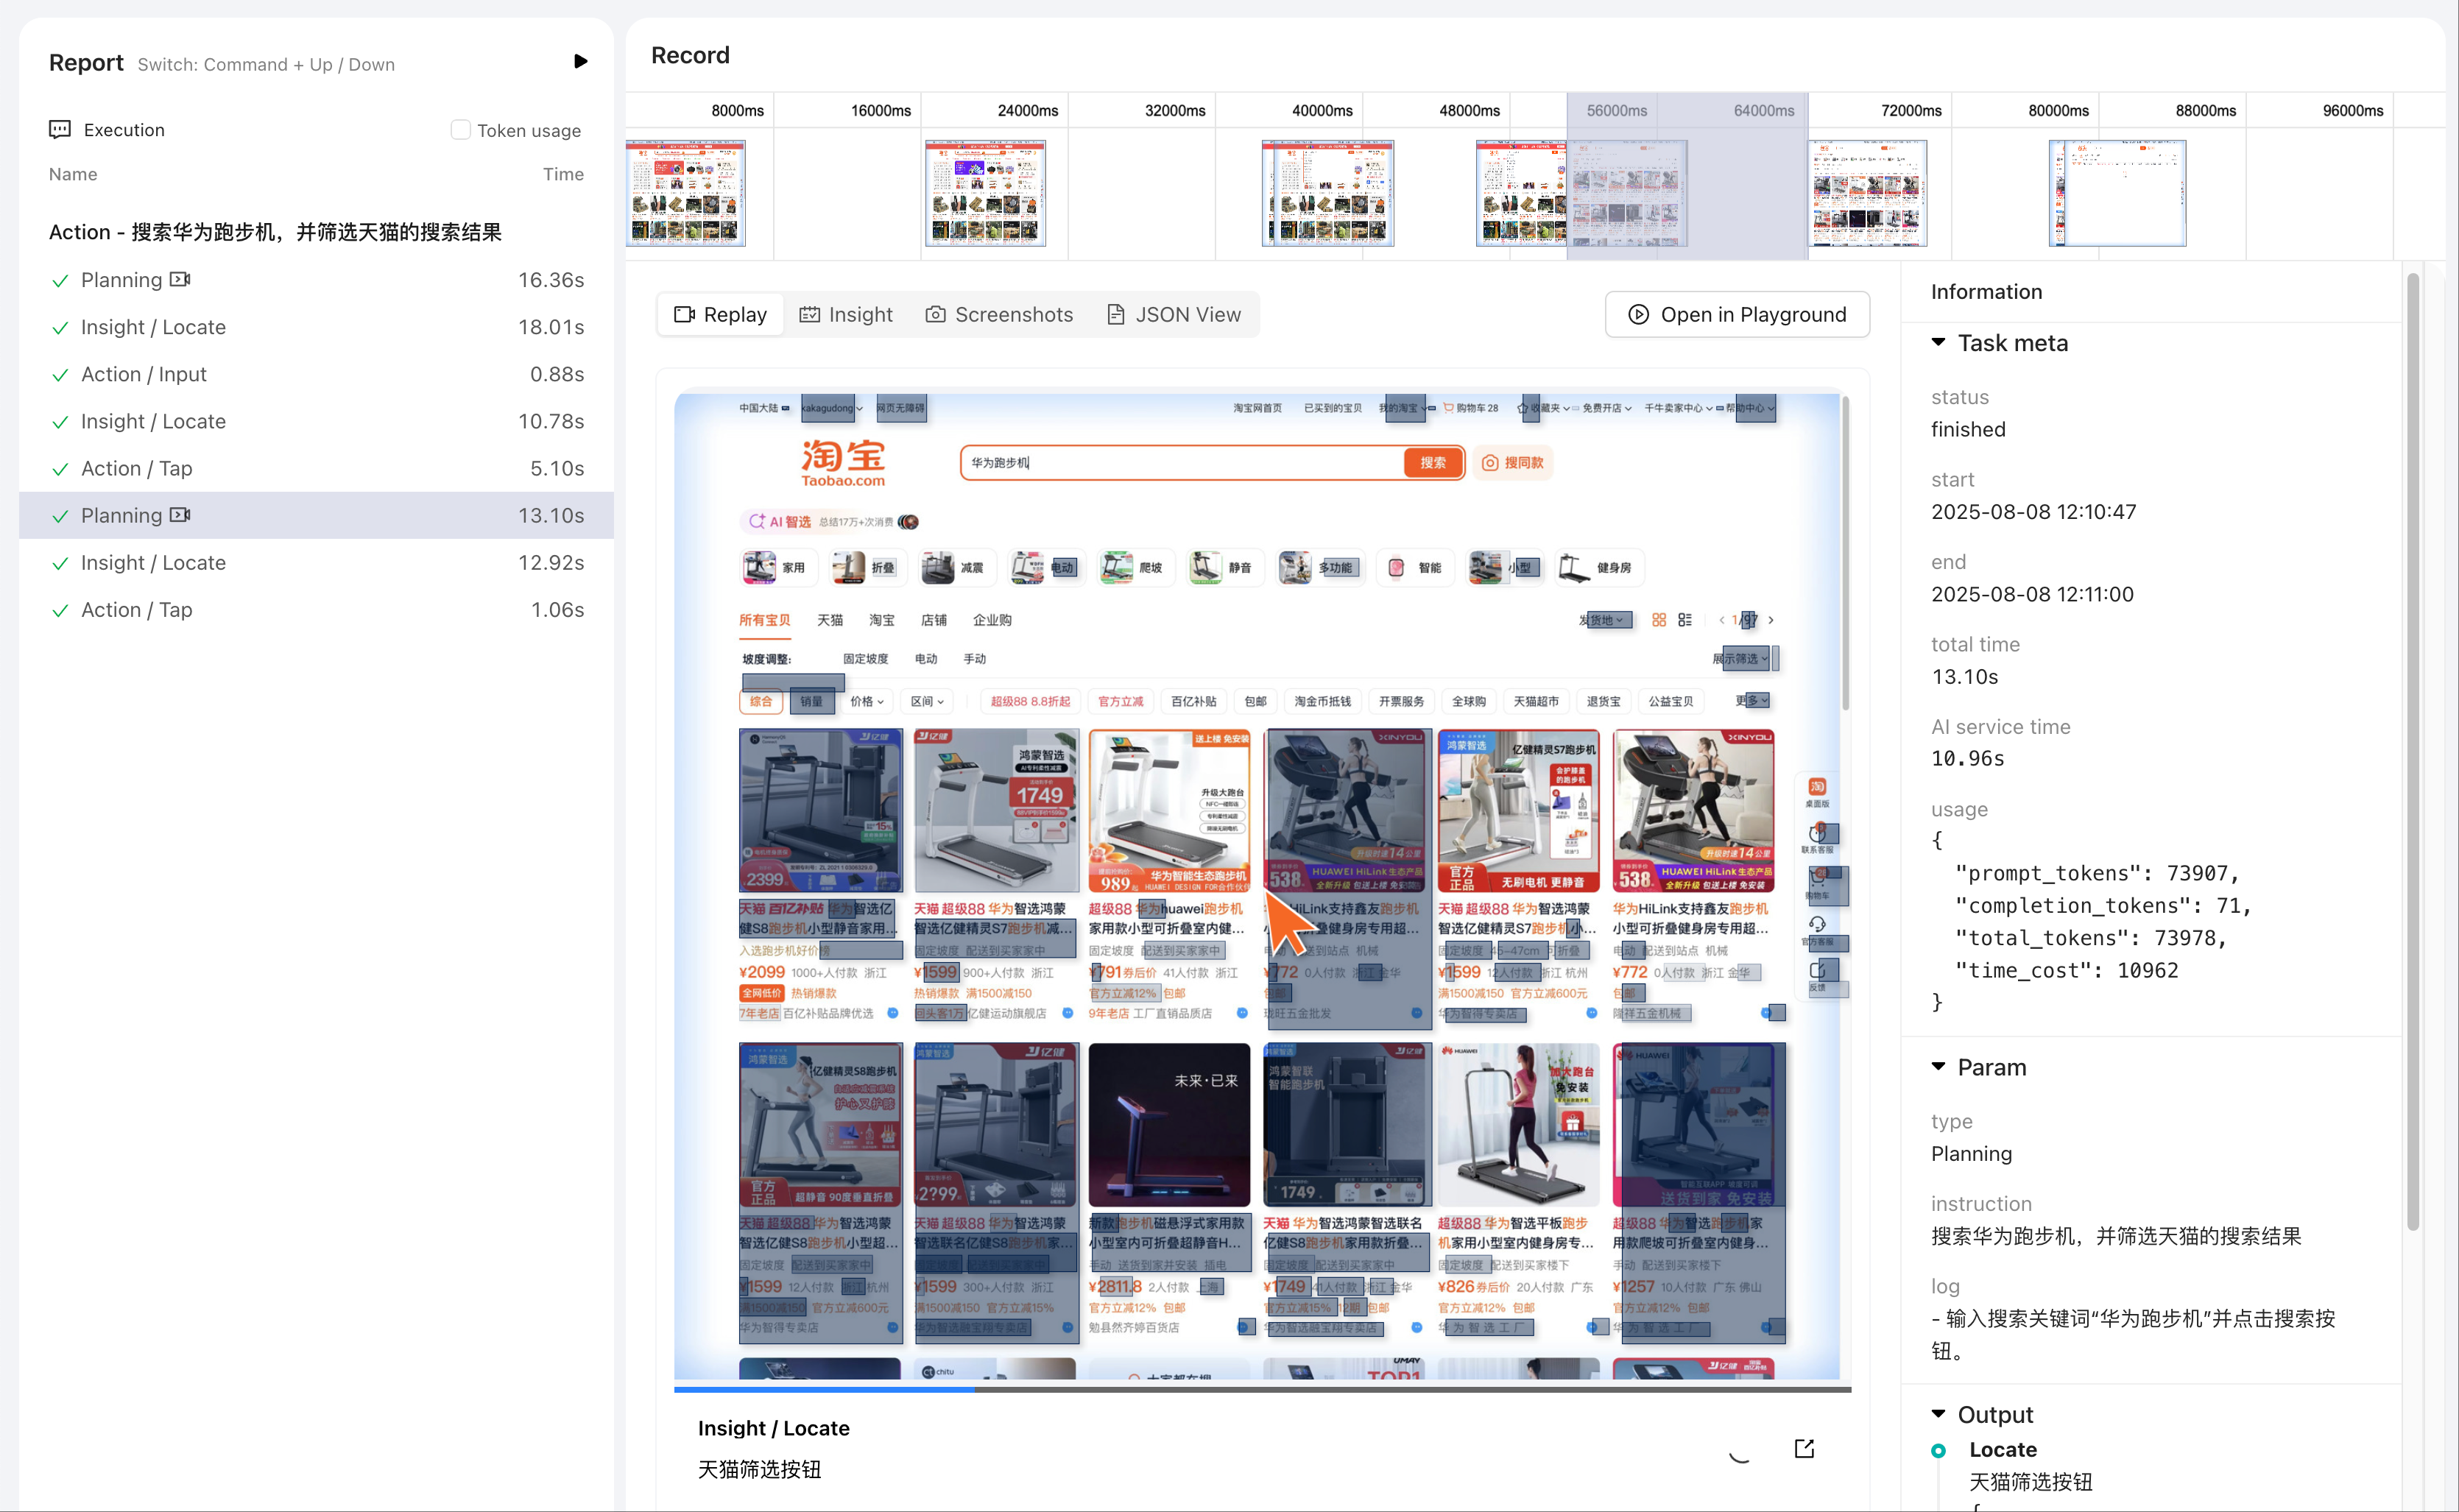Switch to list view icon in Taobao results

pos(1685,620)
